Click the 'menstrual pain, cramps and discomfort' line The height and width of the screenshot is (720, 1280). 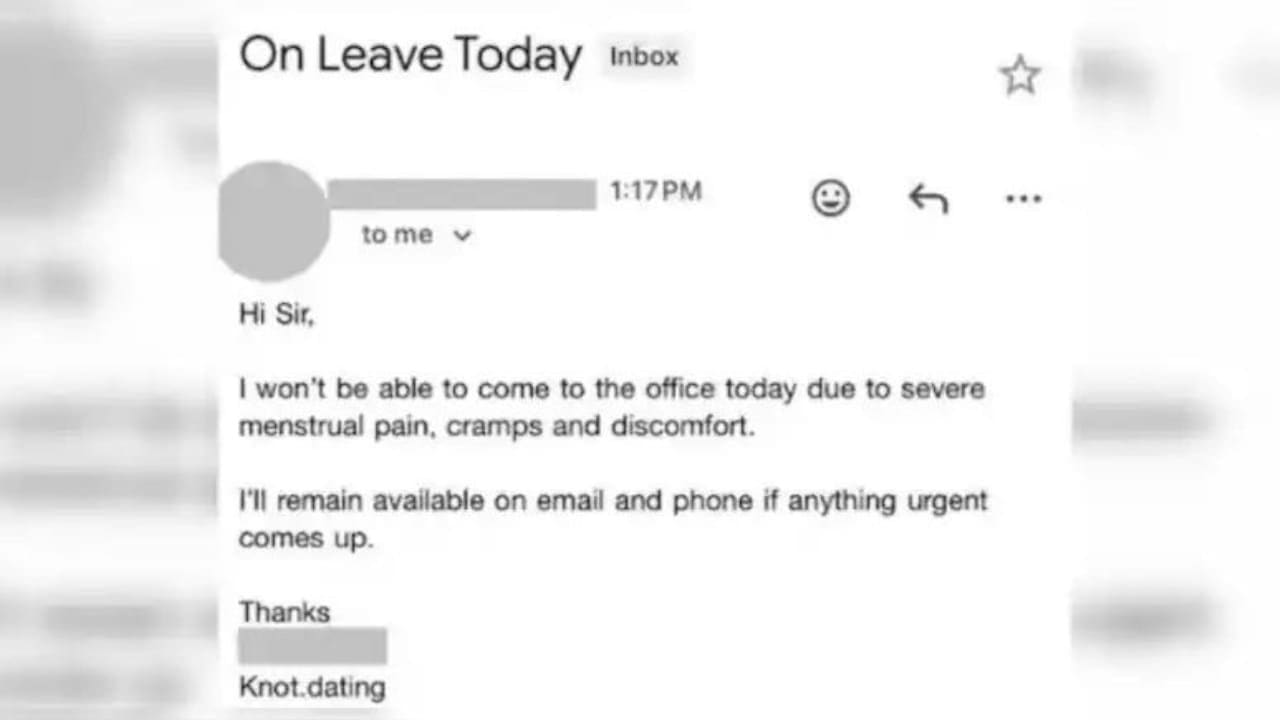(497, 426)
